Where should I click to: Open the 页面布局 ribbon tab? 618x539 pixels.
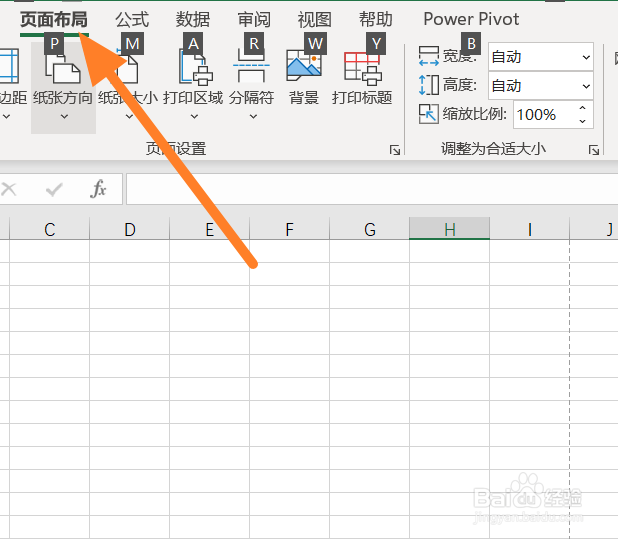click(x=54, y=19)
